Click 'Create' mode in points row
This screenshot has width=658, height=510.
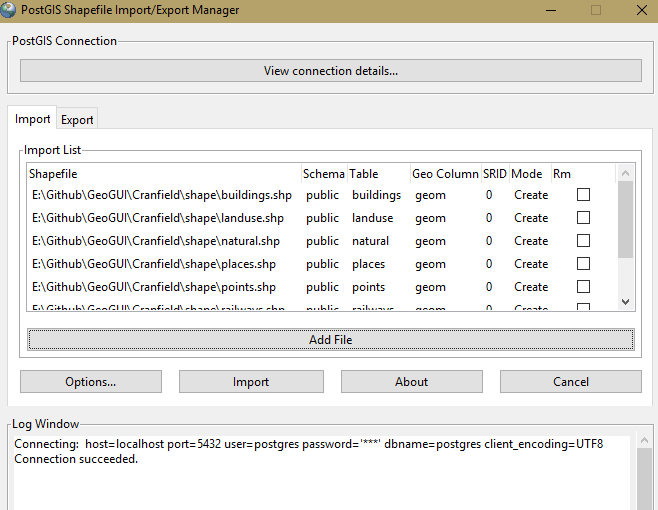click(x=531, y=287)
